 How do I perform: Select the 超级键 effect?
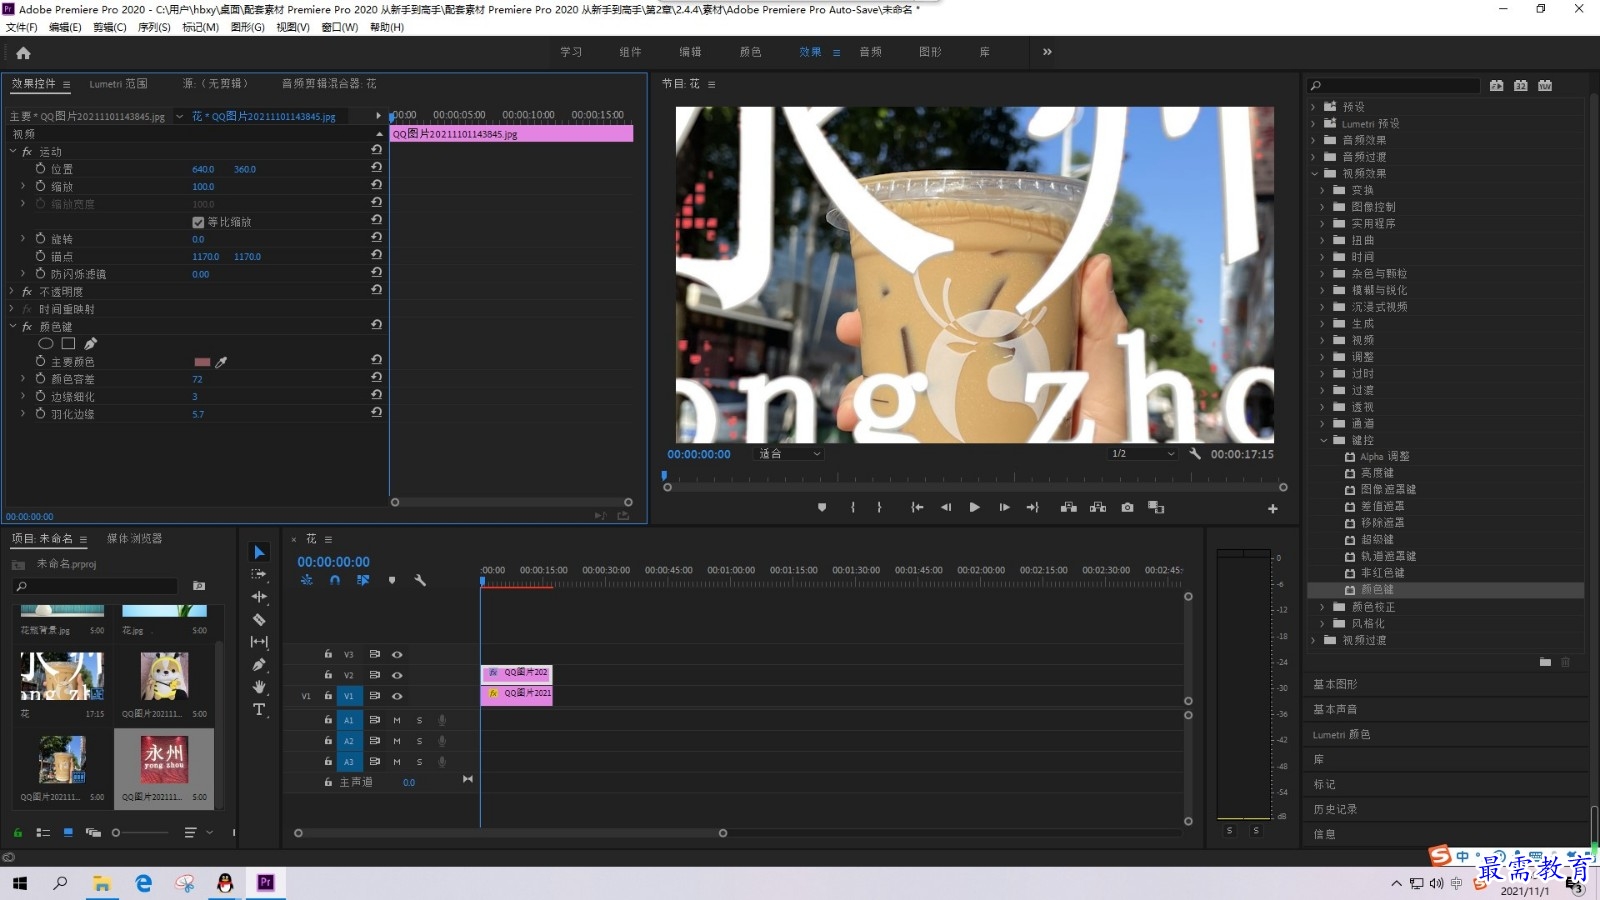pos(1377,540)
